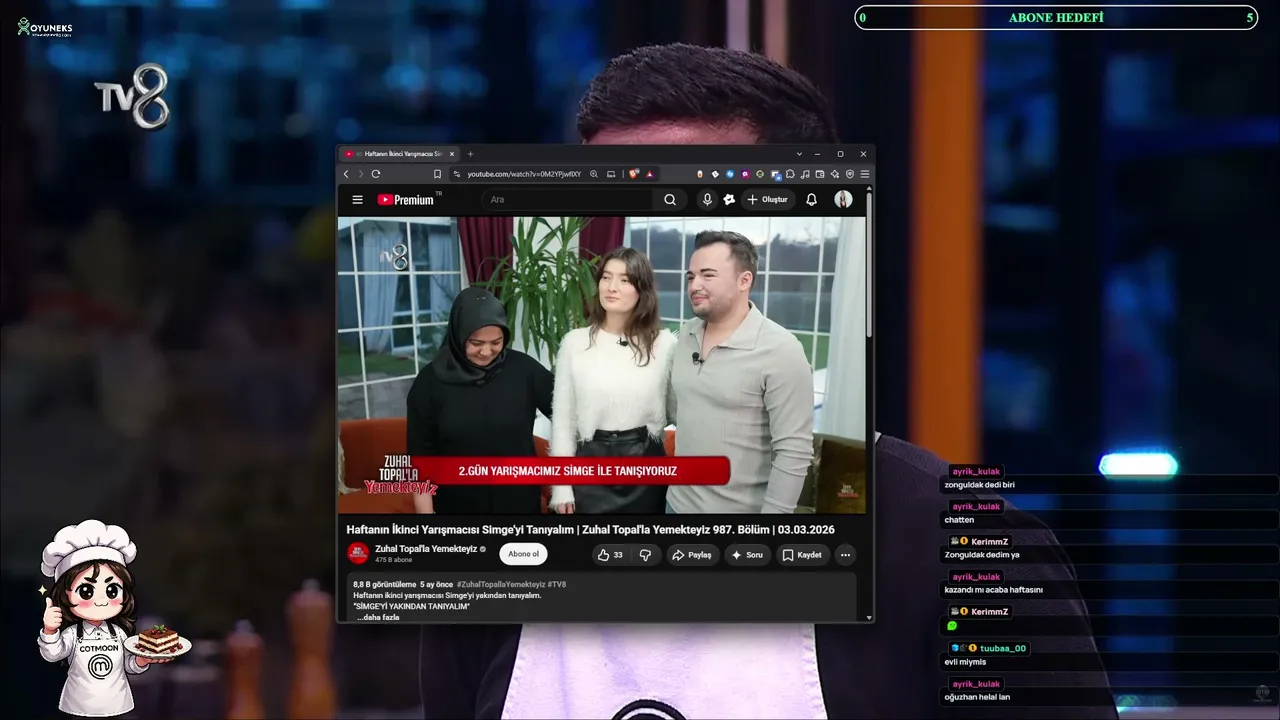The height and width of the screenshot is (720, 1280).
Task: Click the #ZuhalTopallaYemekteyiz hashtag
Action: [501, 584]
